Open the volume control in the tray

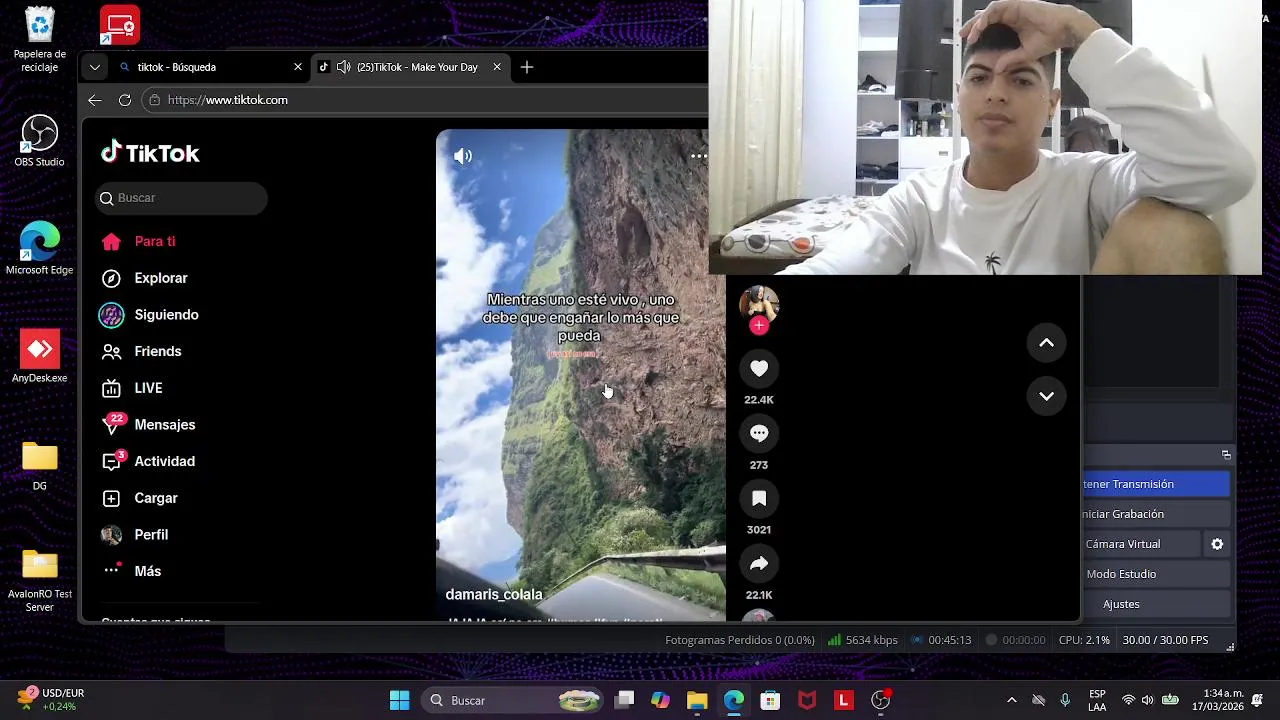click(x=1147, y=700)
